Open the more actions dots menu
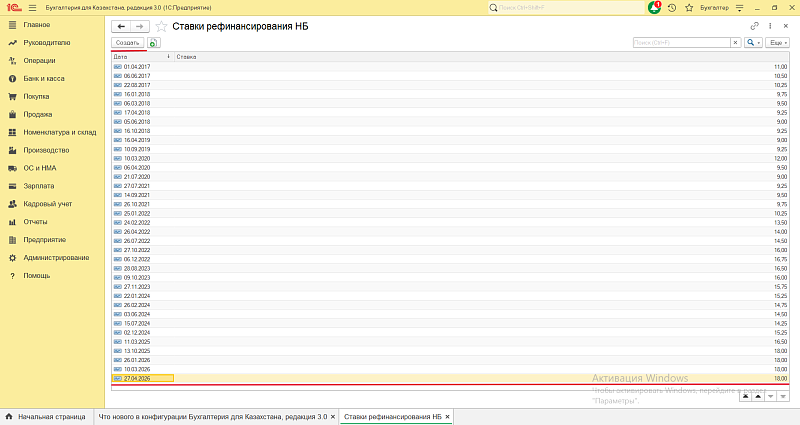The height and width of the screenshot is (425, 800). (x=770, y=26)
